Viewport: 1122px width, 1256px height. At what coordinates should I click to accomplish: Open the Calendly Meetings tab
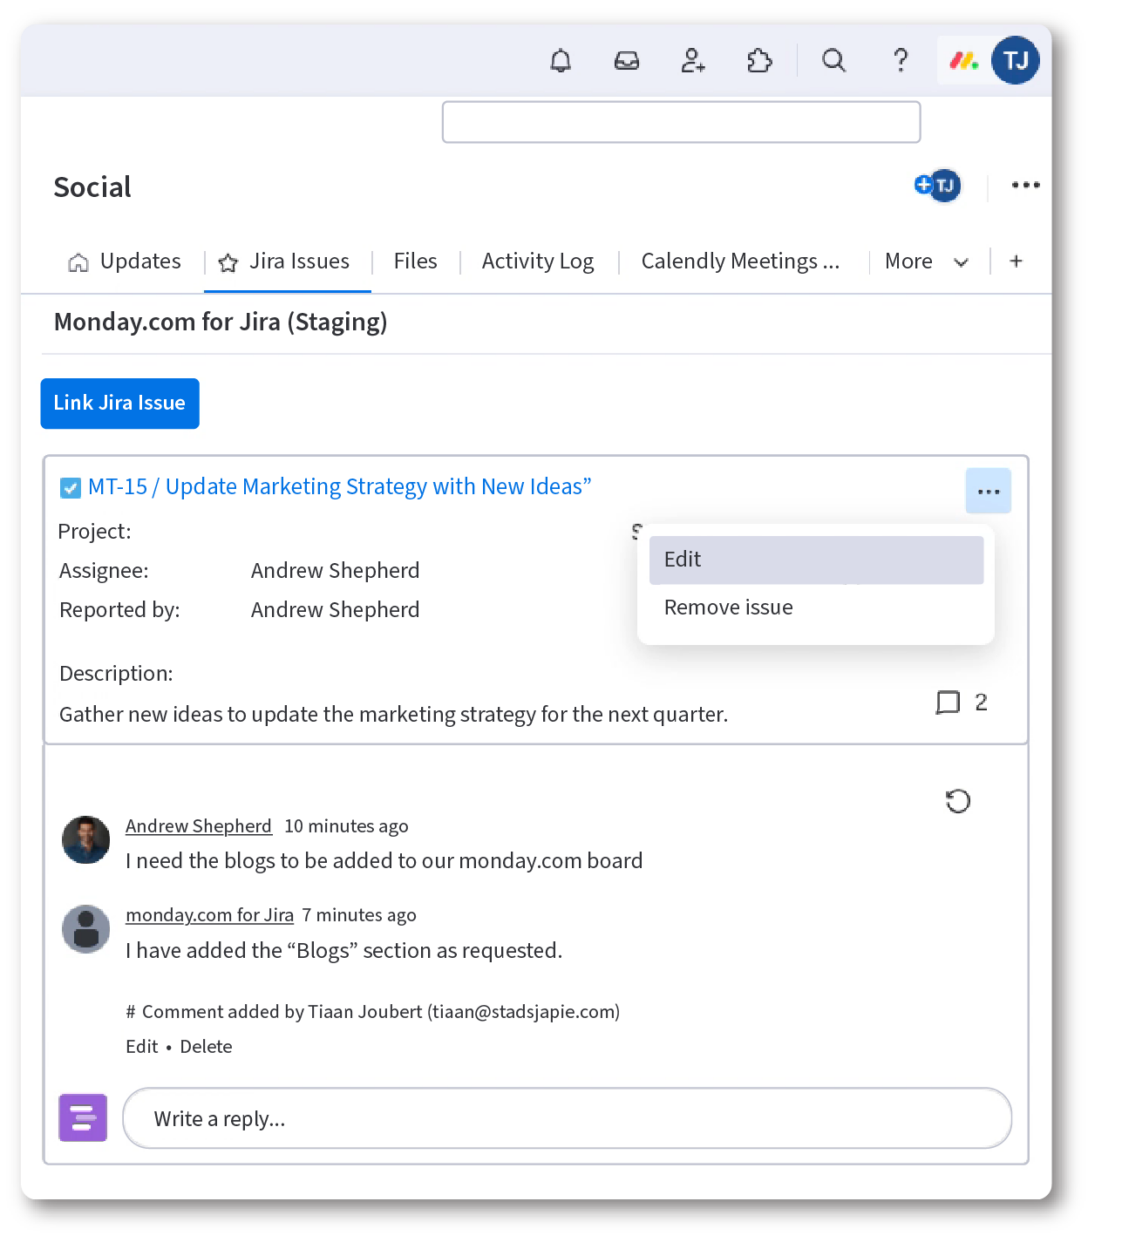click(740, 261)
